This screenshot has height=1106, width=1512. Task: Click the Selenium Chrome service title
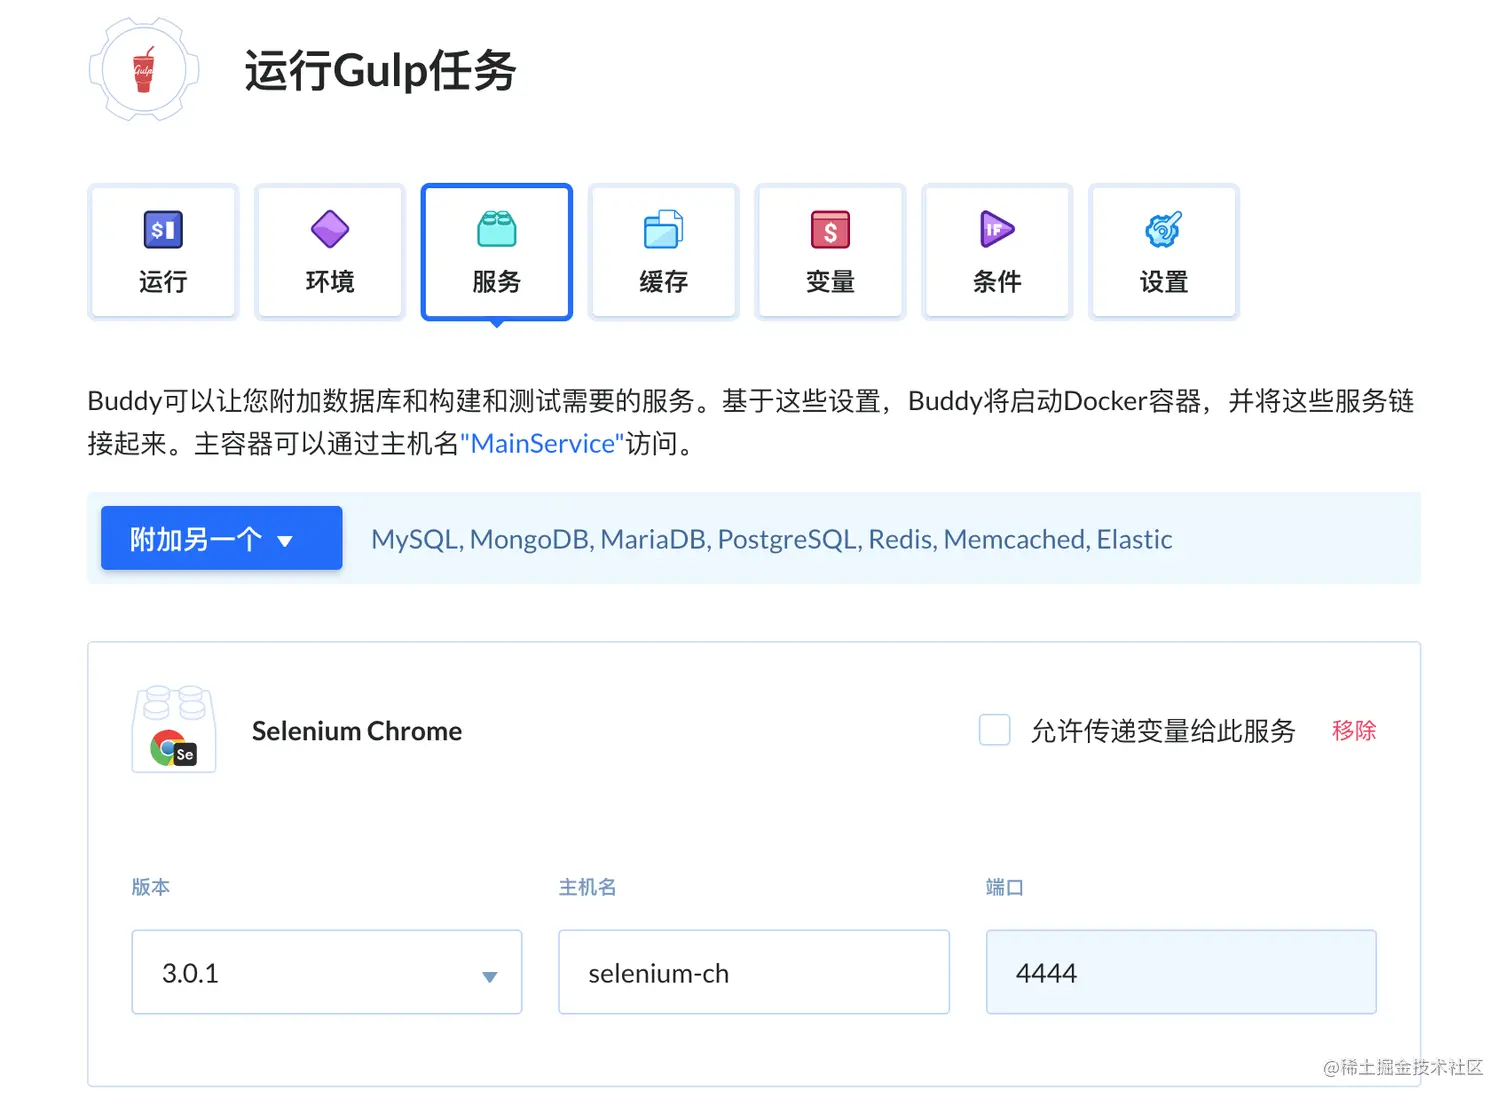[357, 731]
